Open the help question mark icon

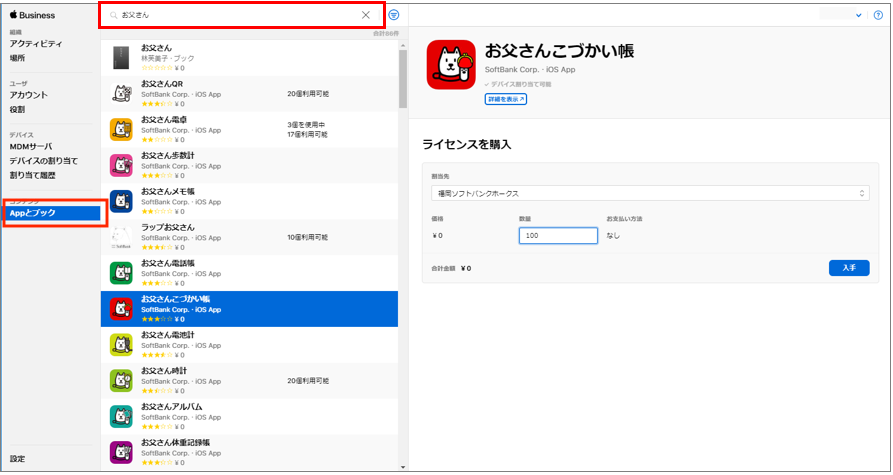pyautogui.click(x=878, y=15)
